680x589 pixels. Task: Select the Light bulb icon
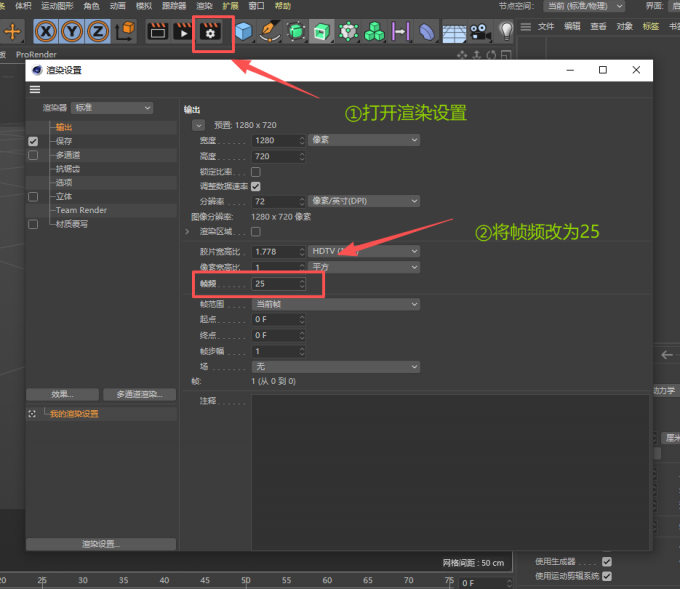pyautogui.click(x=506, y=31)
